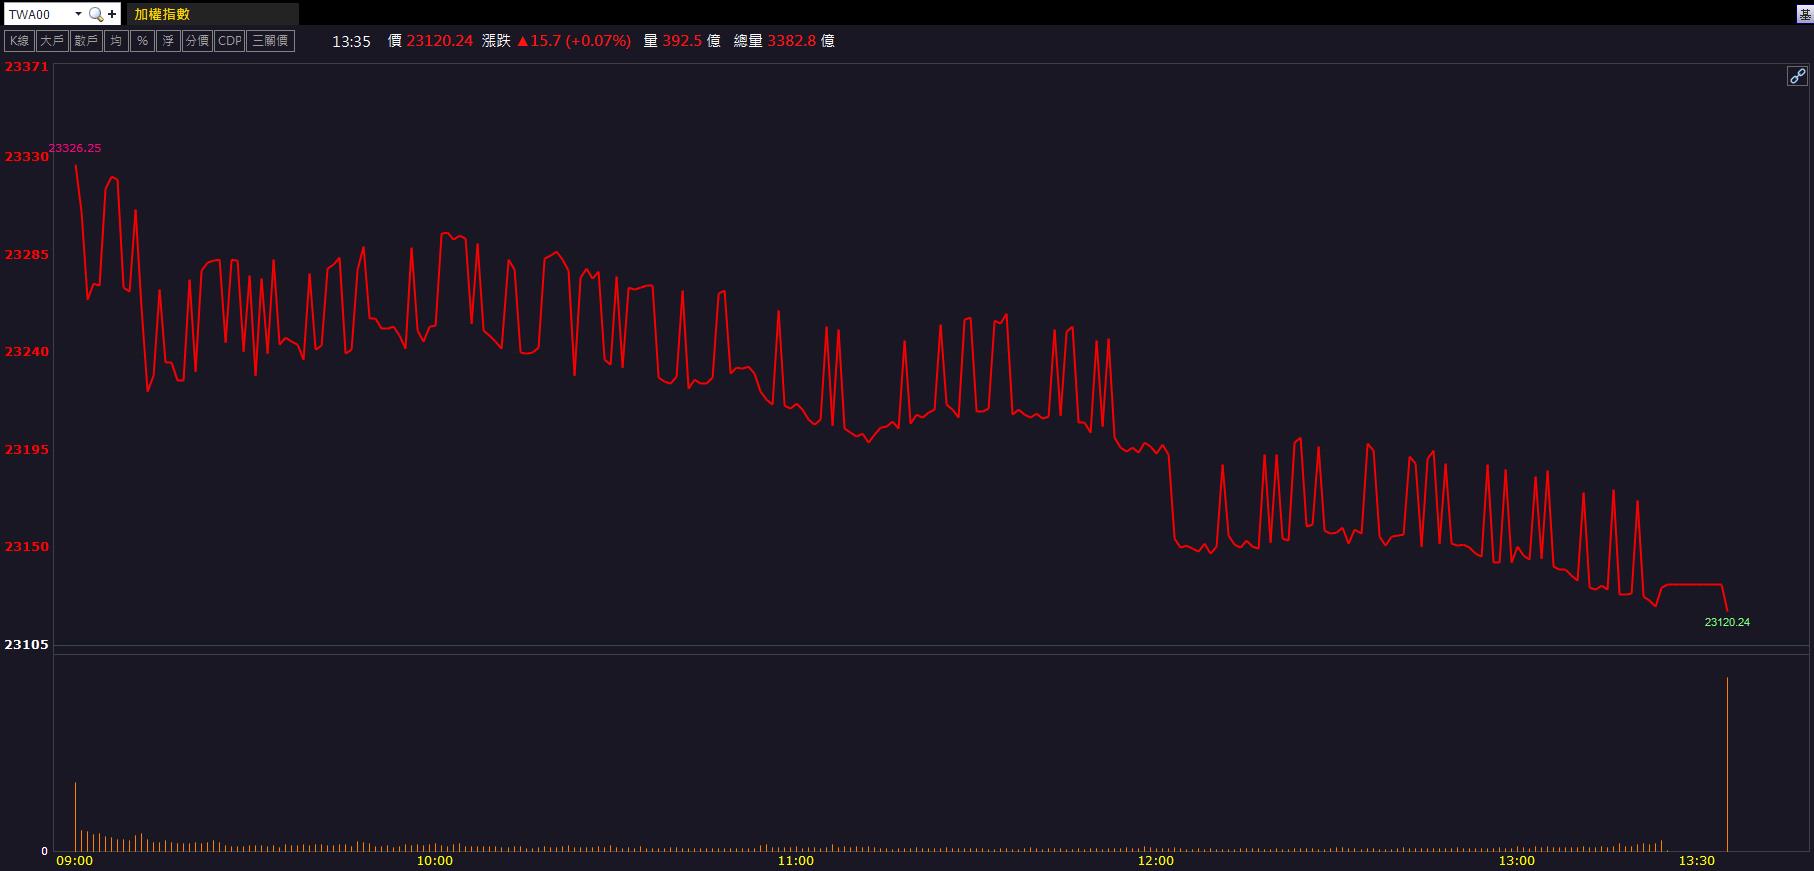Click the 基 button at the top right
Screen dimensions: 1814x871
pyautogui.click(x=1805, y=14)
